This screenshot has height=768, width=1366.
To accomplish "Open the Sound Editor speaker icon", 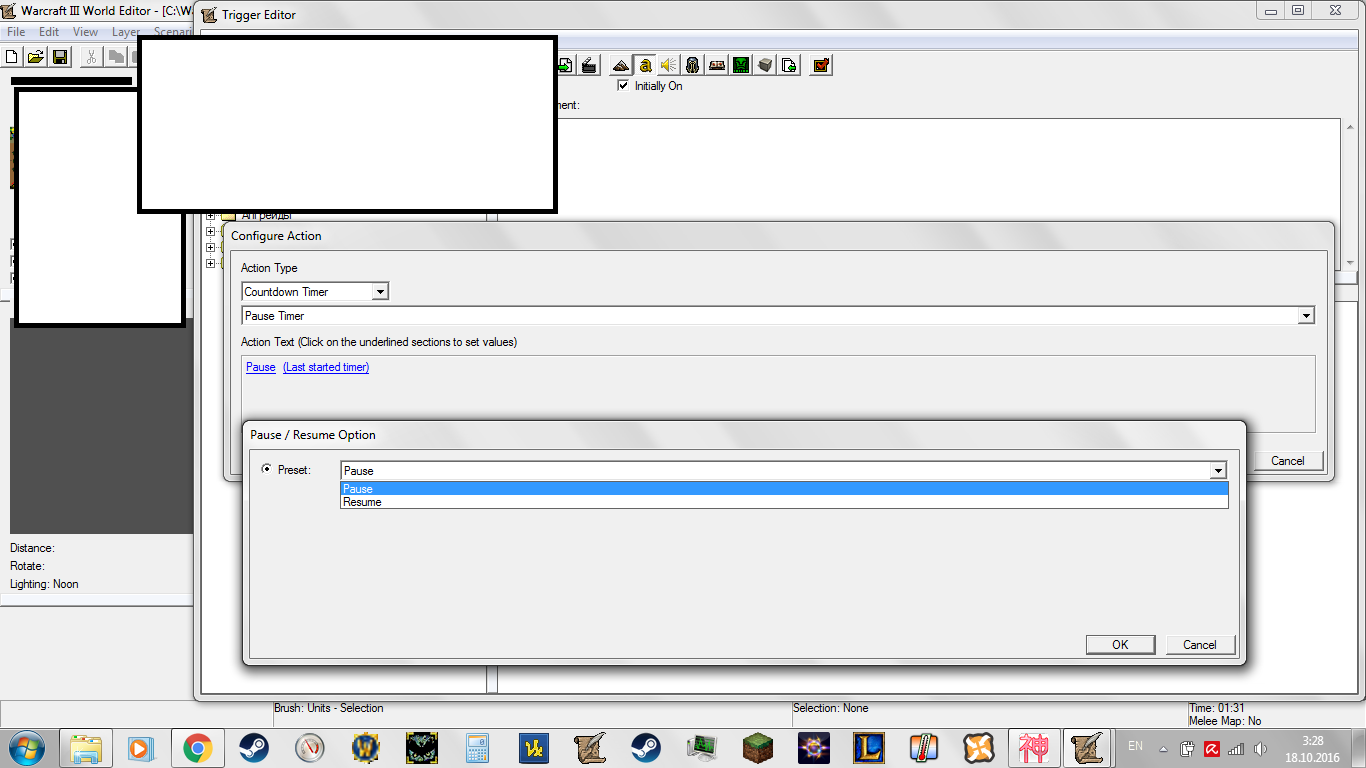I will (x=668, y=65).
